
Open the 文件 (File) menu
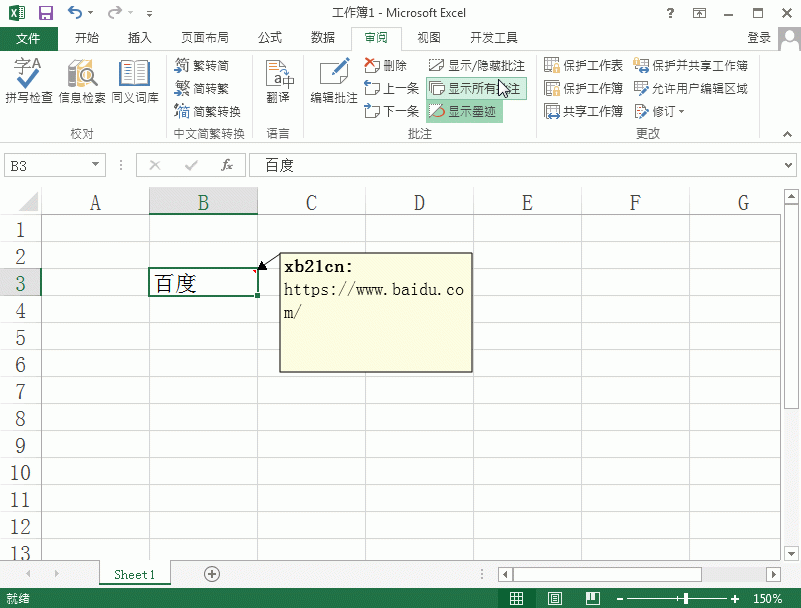[x=29, y=37]
